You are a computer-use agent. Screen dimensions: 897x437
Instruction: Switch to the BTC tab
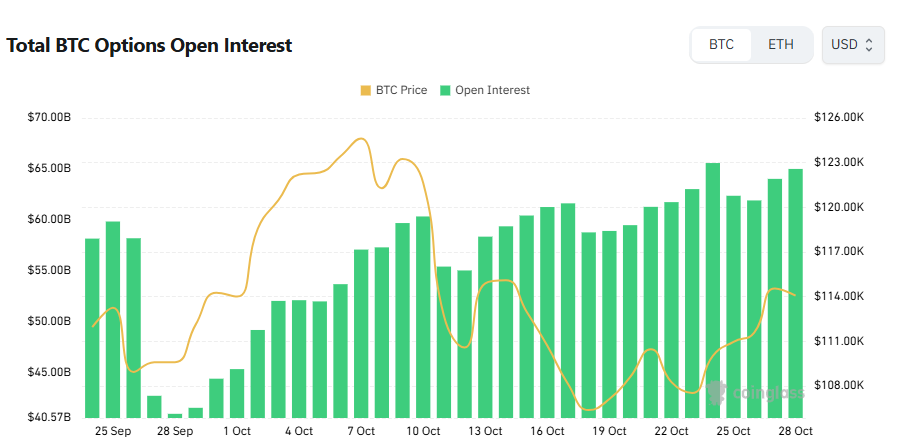point(721,45)
